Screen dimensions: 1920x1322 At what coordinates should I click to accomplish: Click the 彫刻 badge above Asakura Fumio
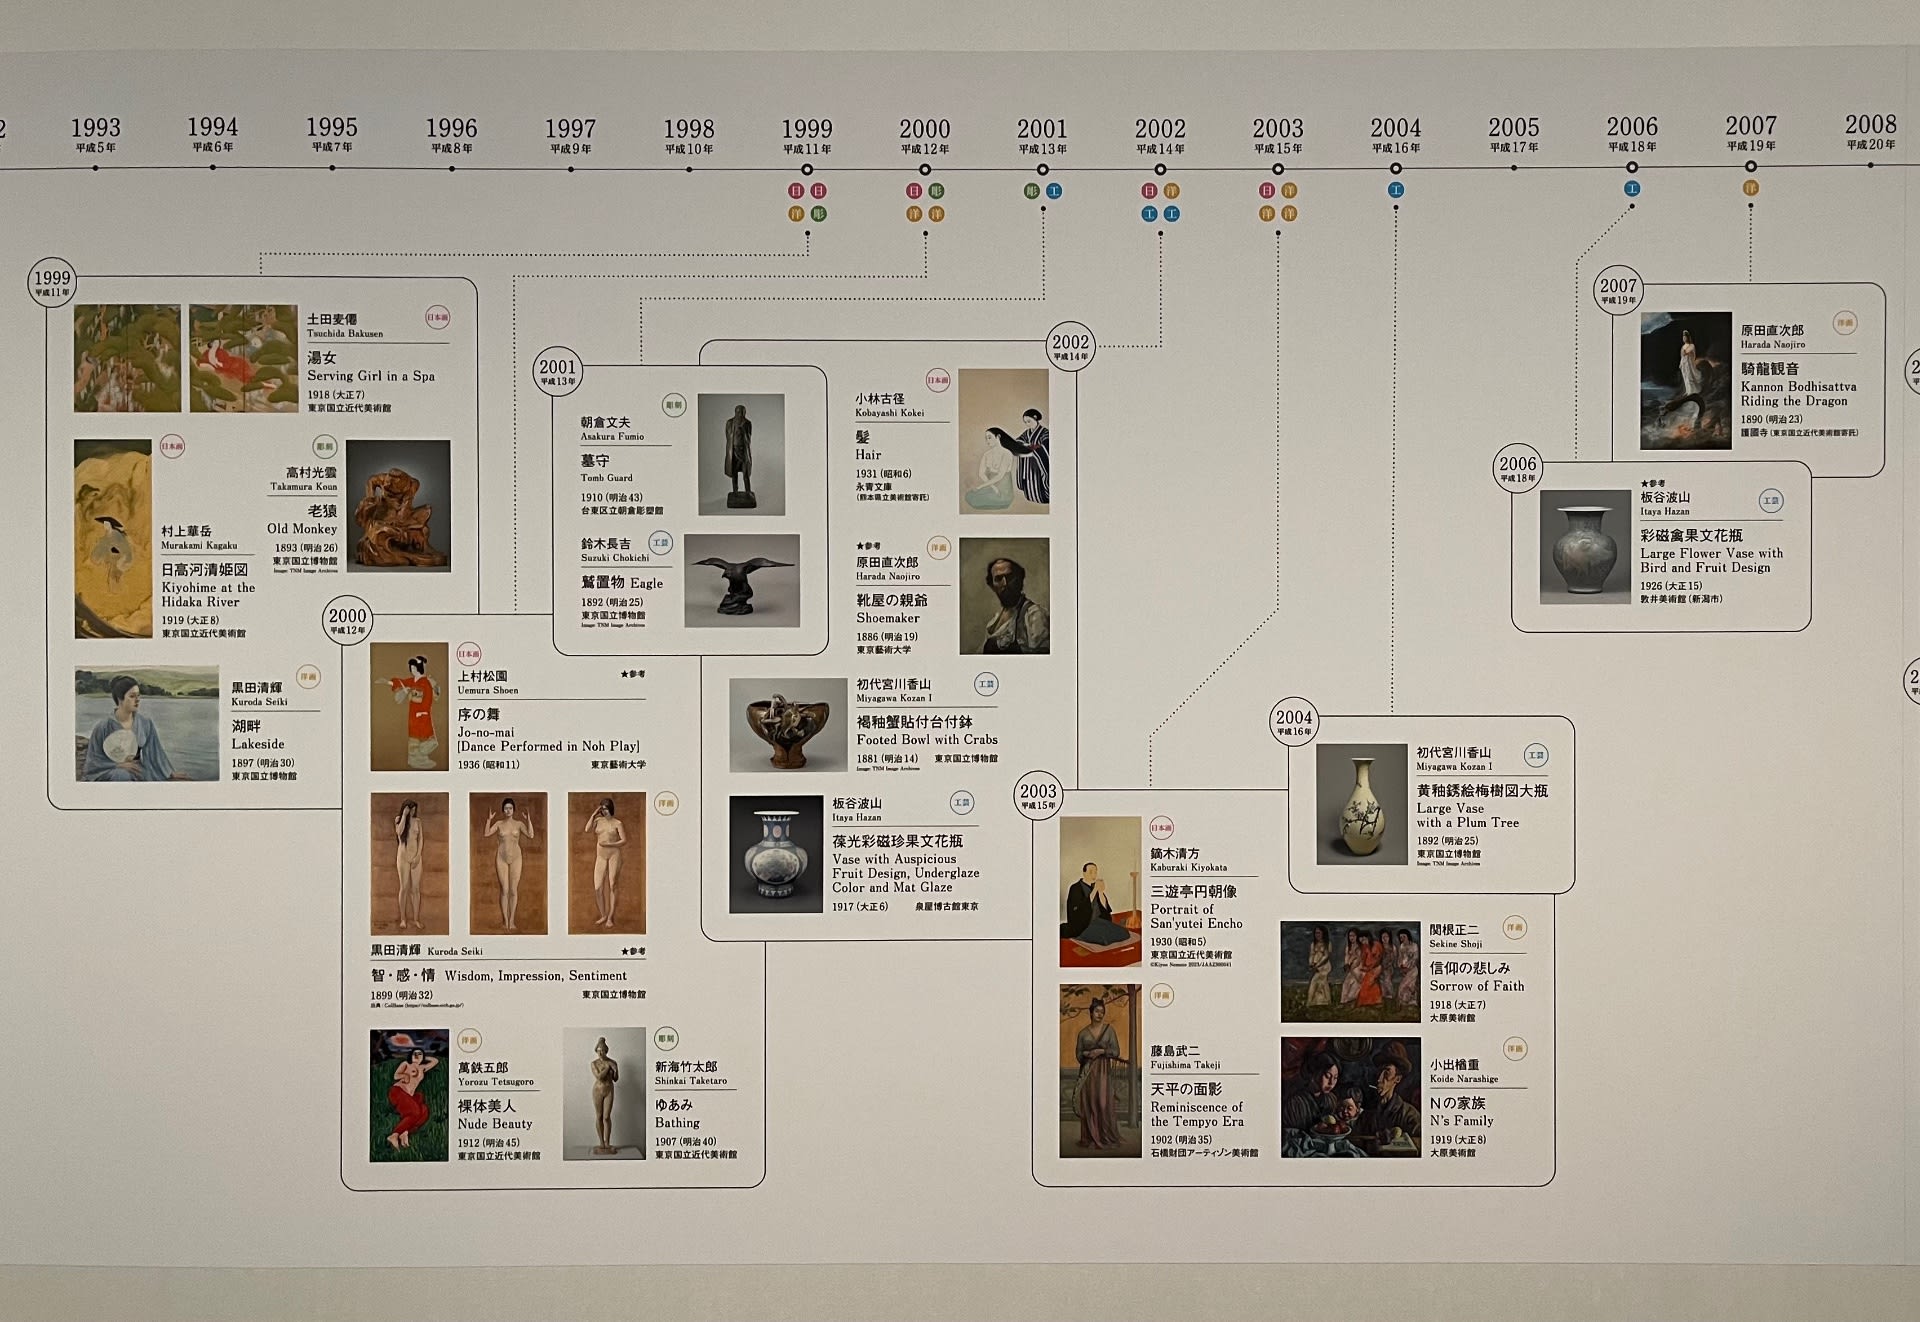(x=674, y=405)
